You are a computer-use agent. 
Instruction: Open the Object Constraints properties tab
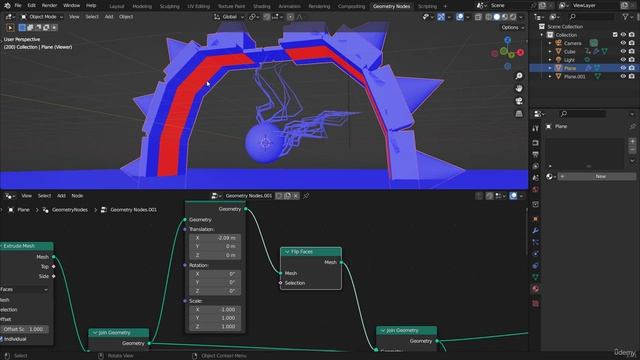pyautogui.click(x=535, y=265)
